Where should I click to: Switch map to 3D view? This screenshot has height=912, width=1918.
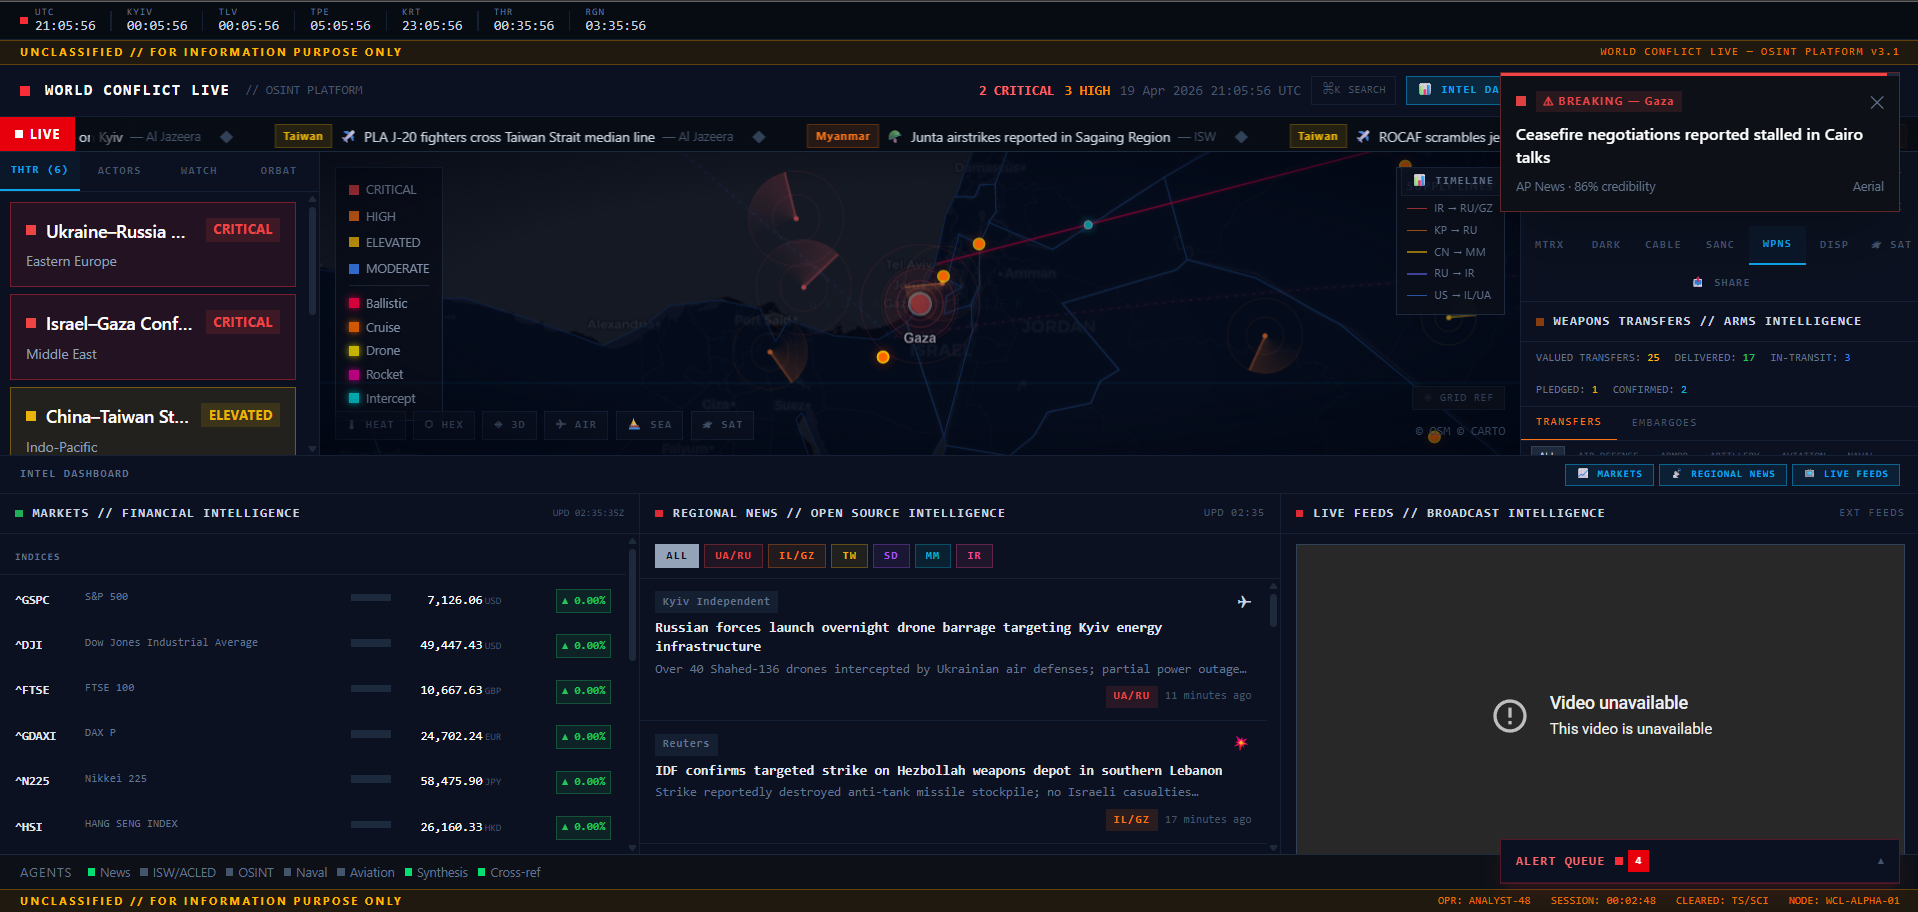pos(509,425)
